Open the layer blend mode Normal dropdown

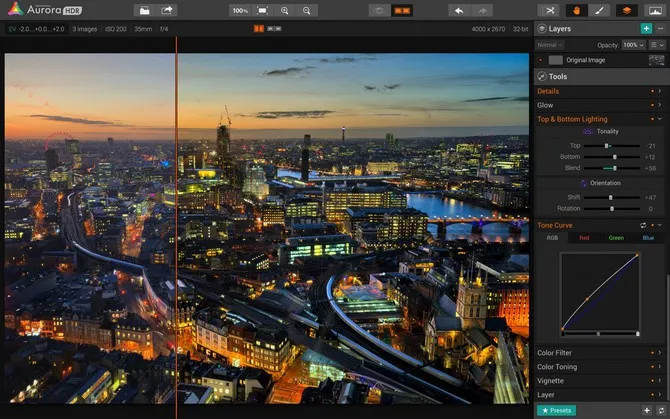point(550,45)
